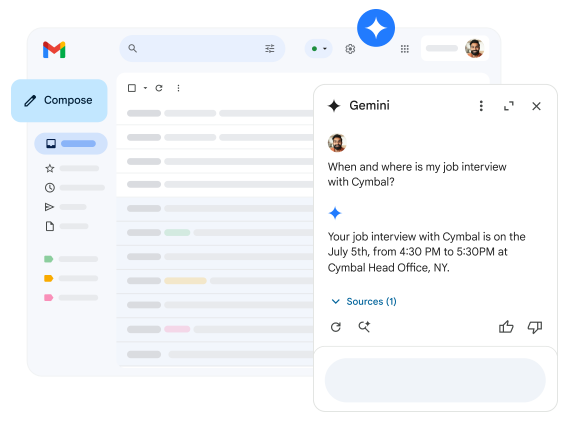586x425 pixels.
Task: Open Gemini panel more options menu
Action: point(481,106)
